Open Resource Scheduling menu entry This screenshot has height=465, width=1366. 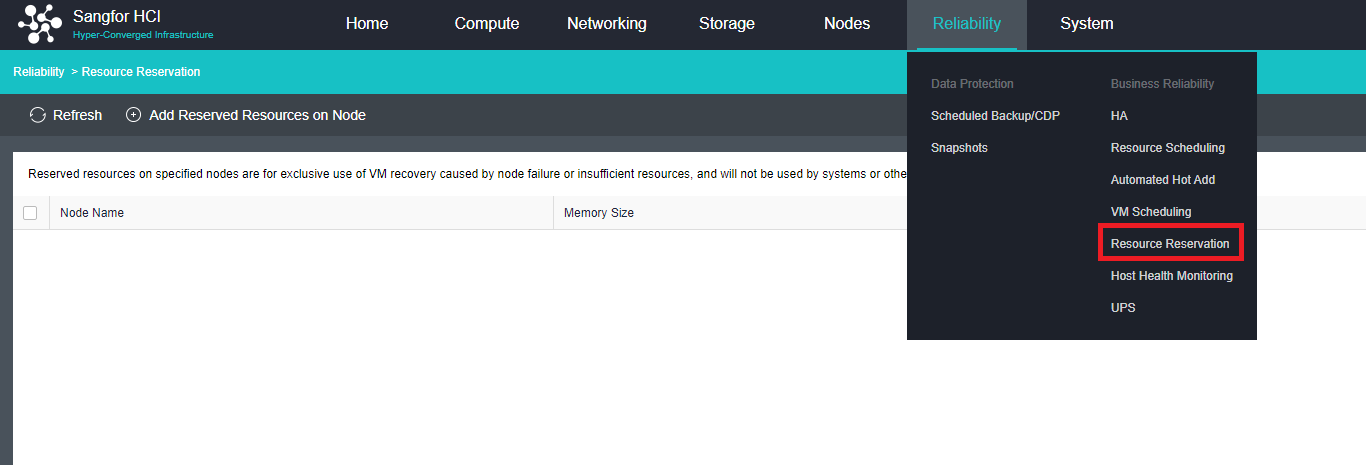pos(1167,148)
